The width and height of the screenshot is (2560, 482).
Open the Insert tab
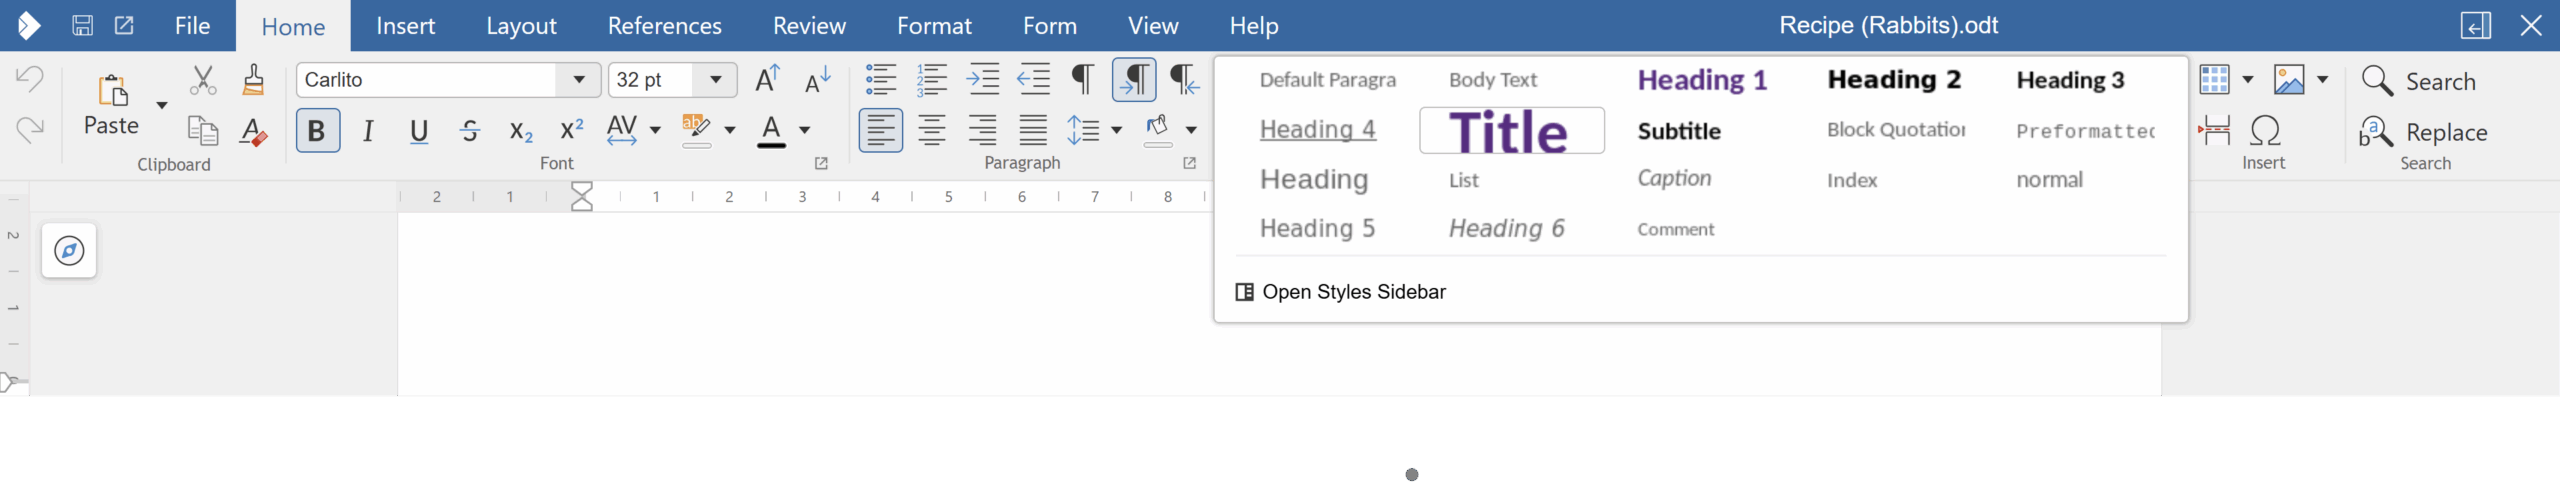pos(405,26)
